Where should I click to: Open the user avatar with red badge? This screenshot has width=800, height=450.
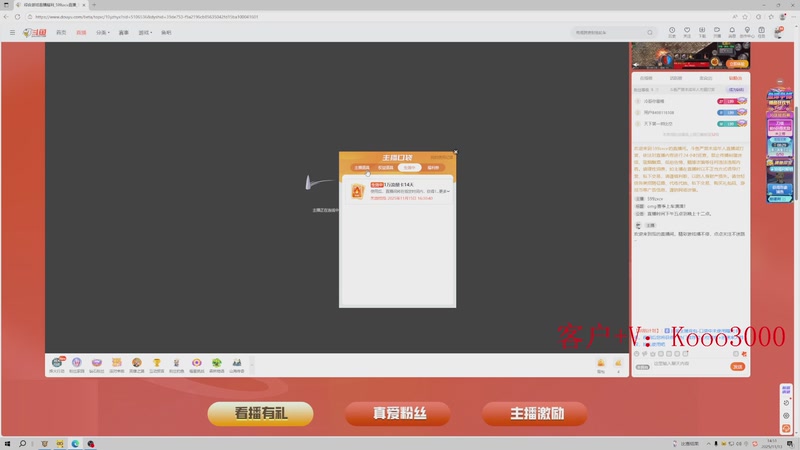(x=779, y=32)
